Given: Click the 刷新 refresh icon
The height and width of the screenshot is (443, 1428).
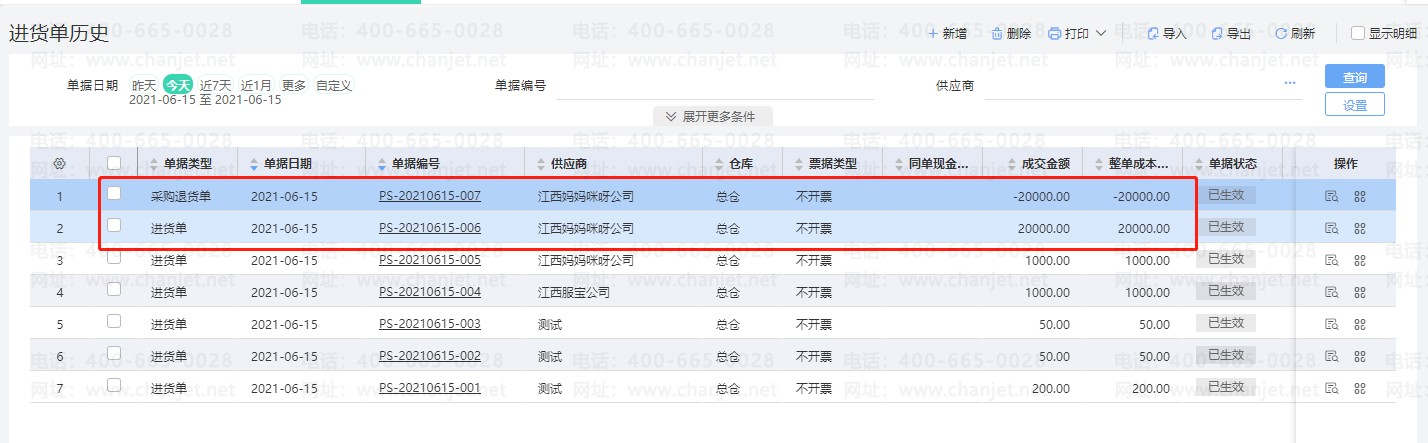Looking at the screenshot, I should tap(1281, 34).
